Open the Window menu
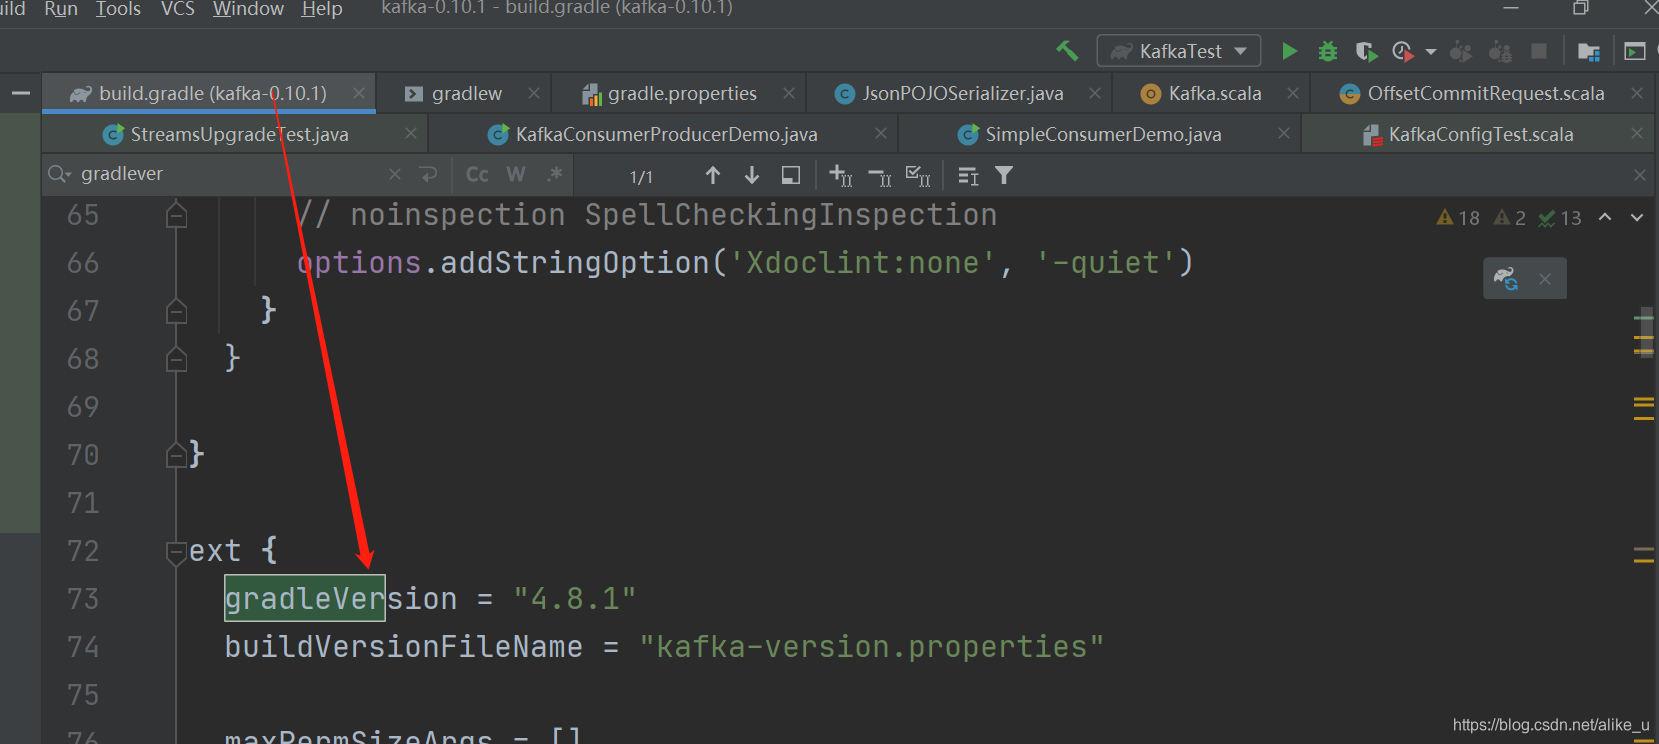 248,9
